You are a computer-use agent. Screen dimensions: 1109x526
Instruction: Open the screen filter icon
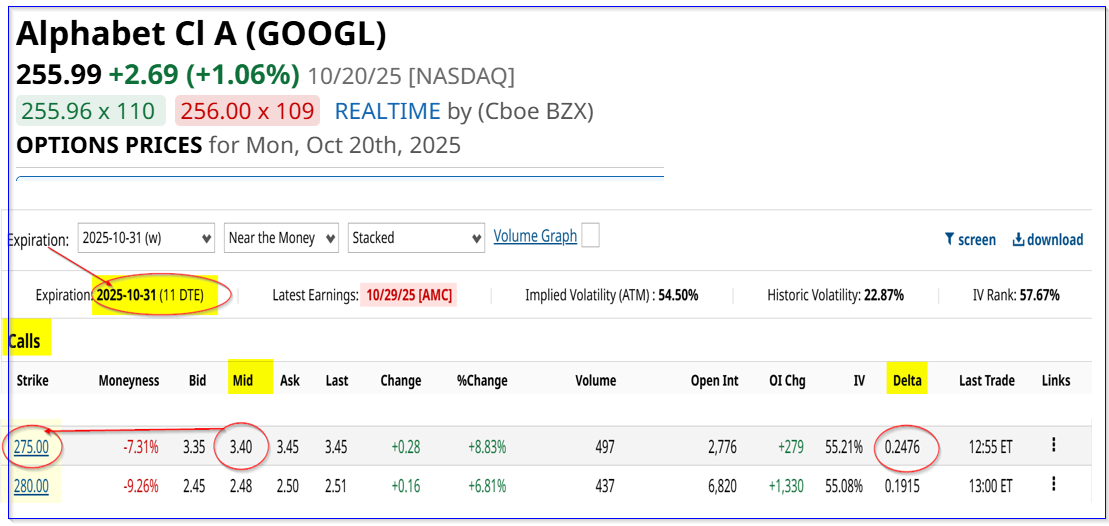click(x=949, y=240)
